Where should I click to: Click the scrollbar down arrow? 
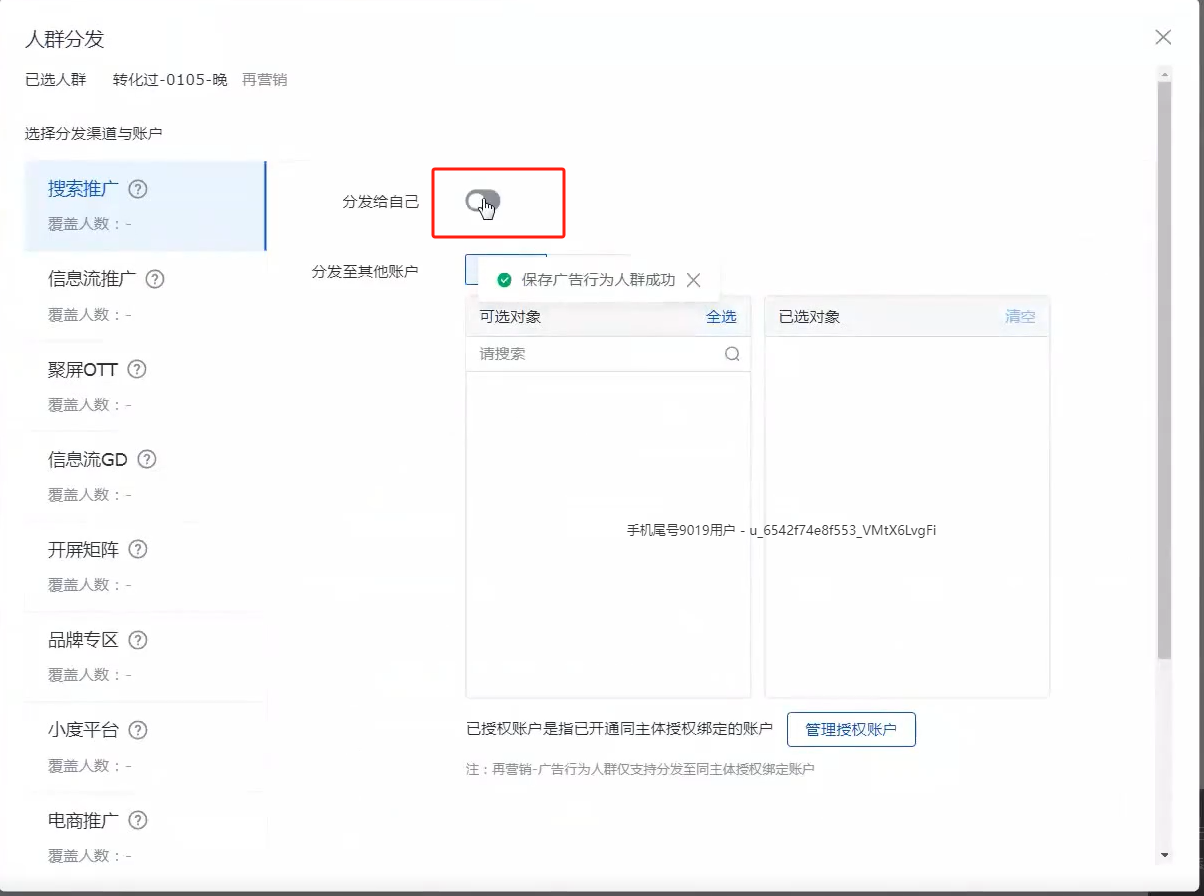click(1163, 856)
